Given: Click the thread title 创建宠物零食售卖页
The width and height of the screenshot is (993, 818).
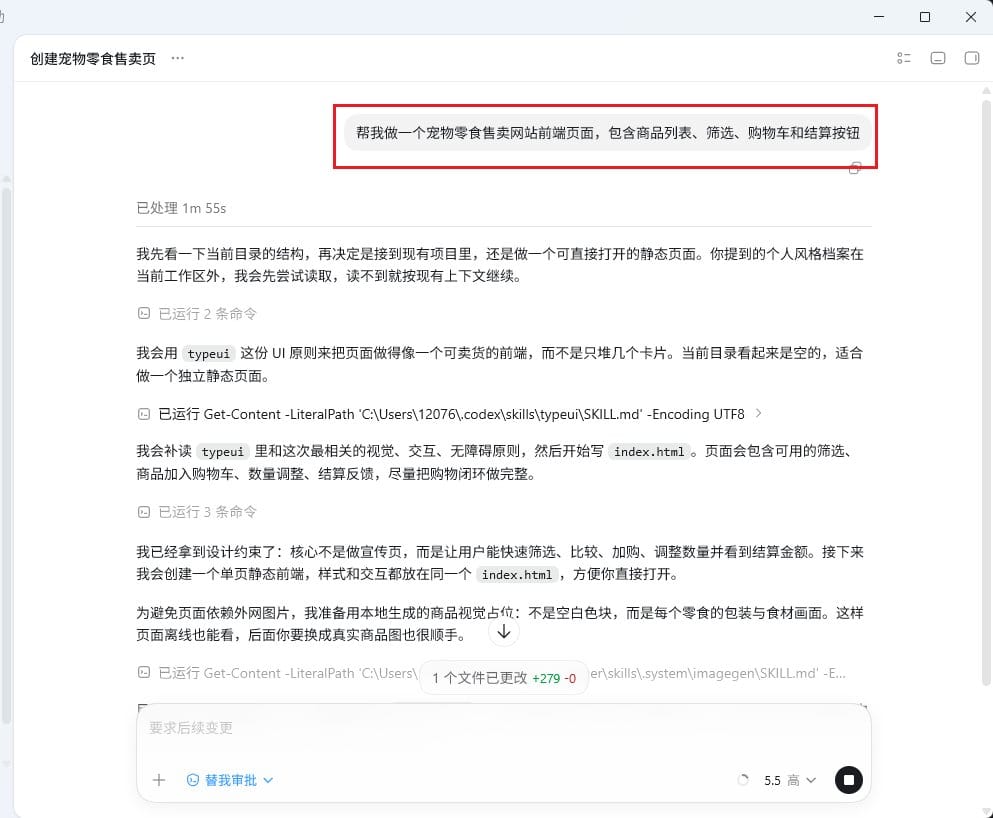Looking at the screenshot, I should 92,59.
